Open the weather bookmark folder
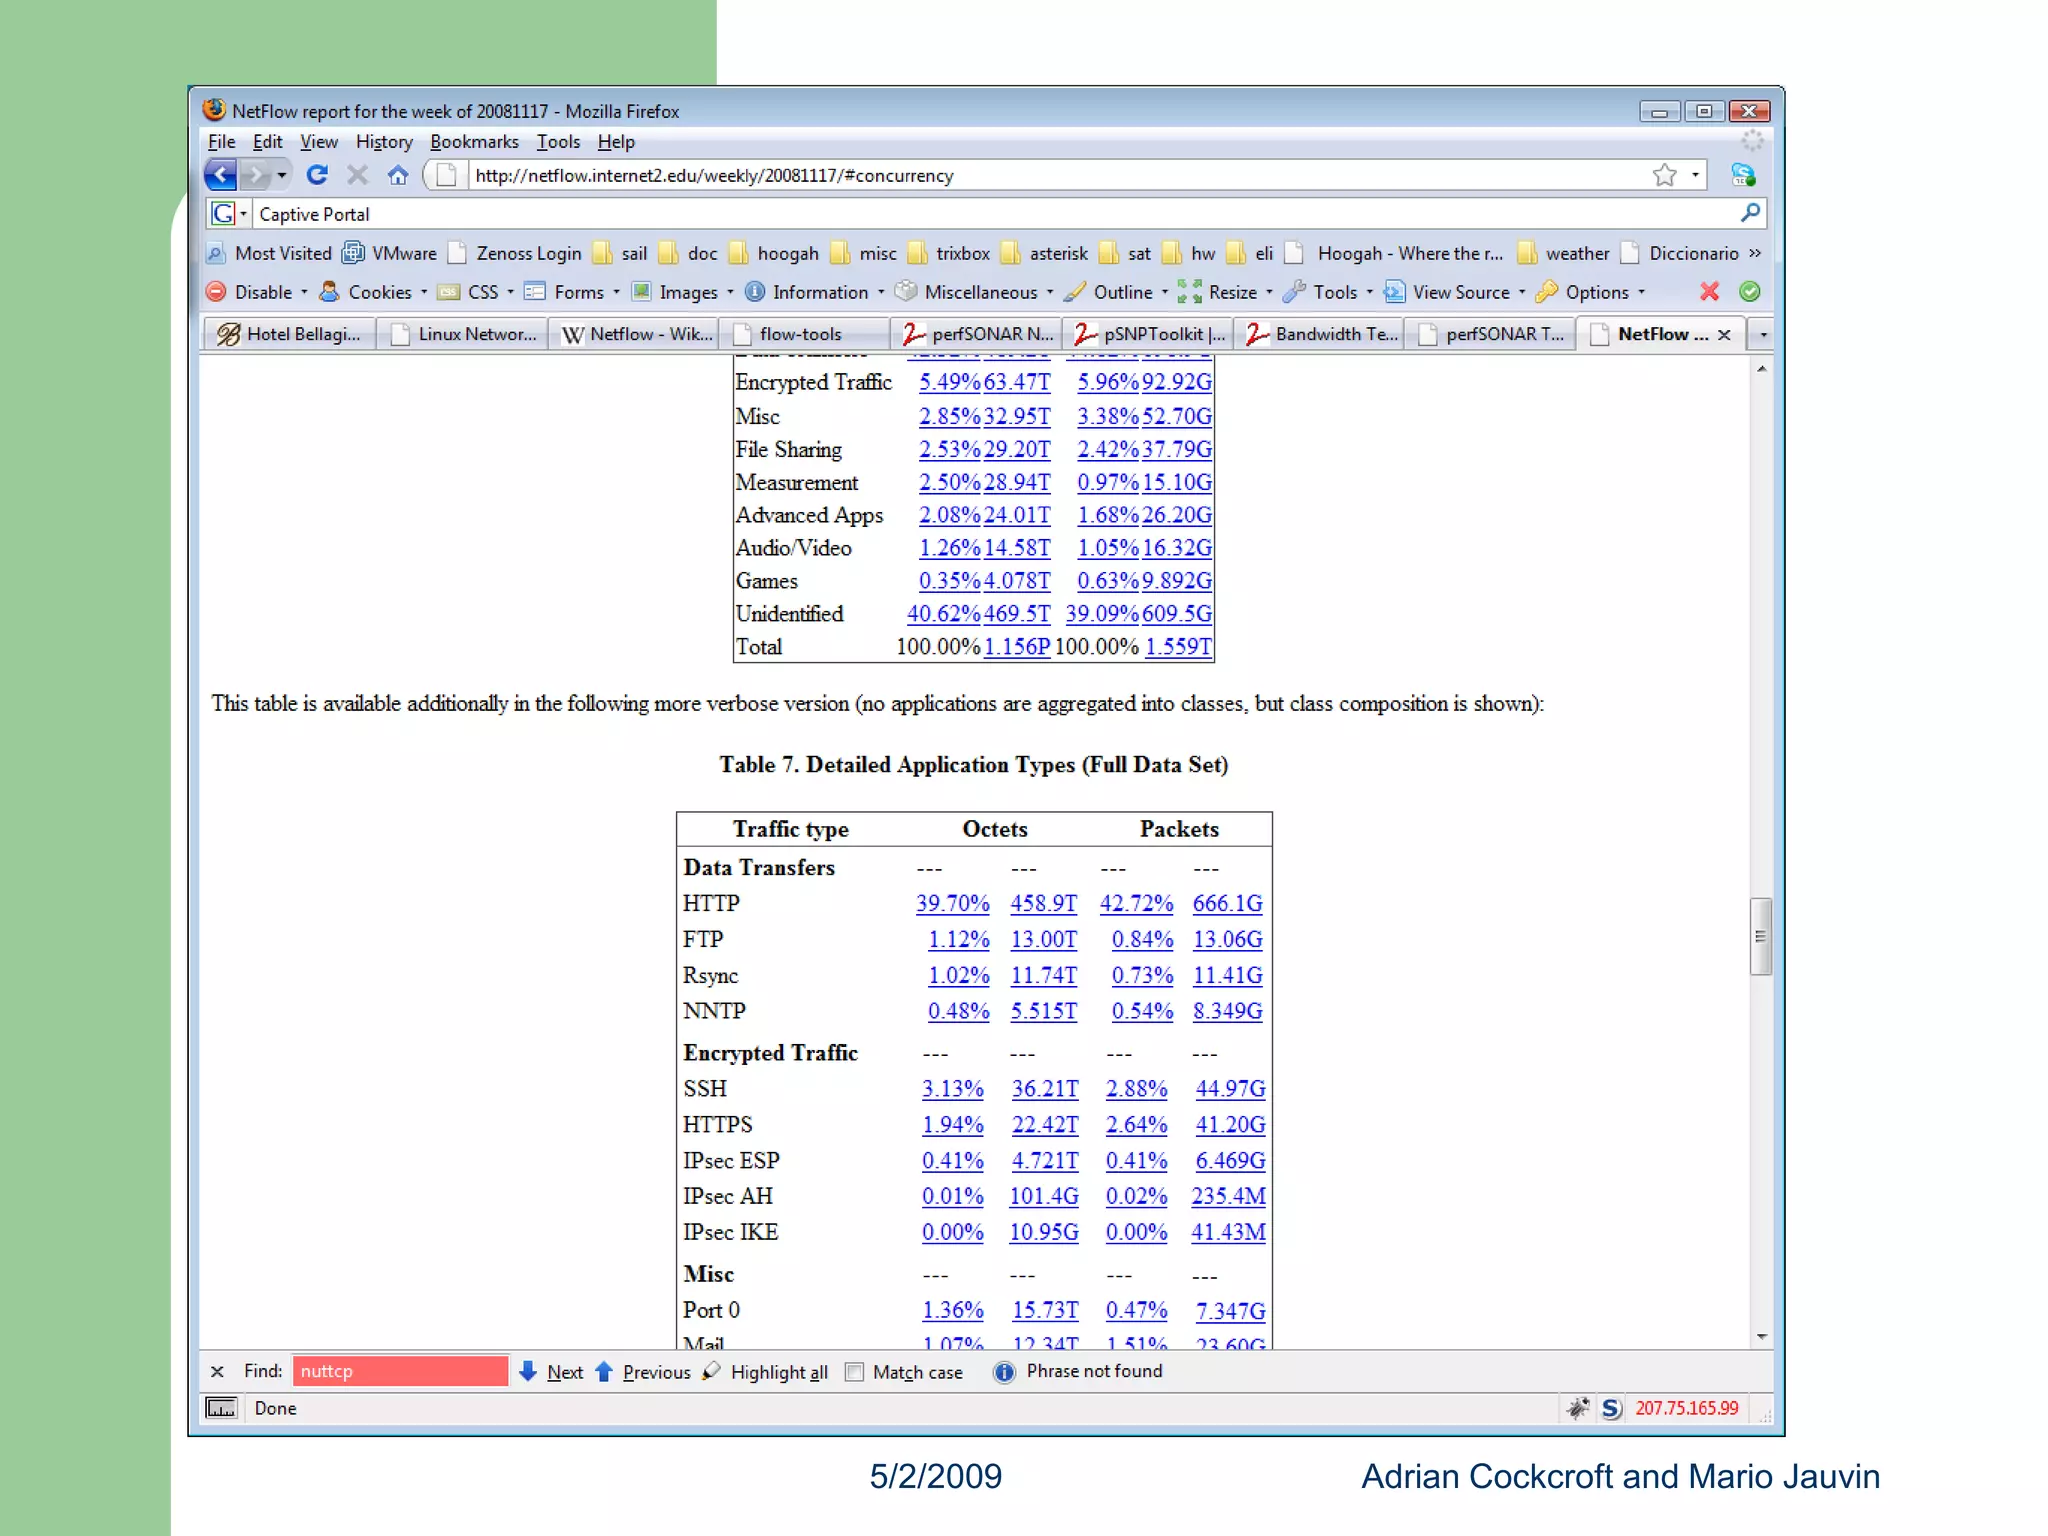Image resolution: width=2048 pixels, height=1536 pixels. [1563, 253]
